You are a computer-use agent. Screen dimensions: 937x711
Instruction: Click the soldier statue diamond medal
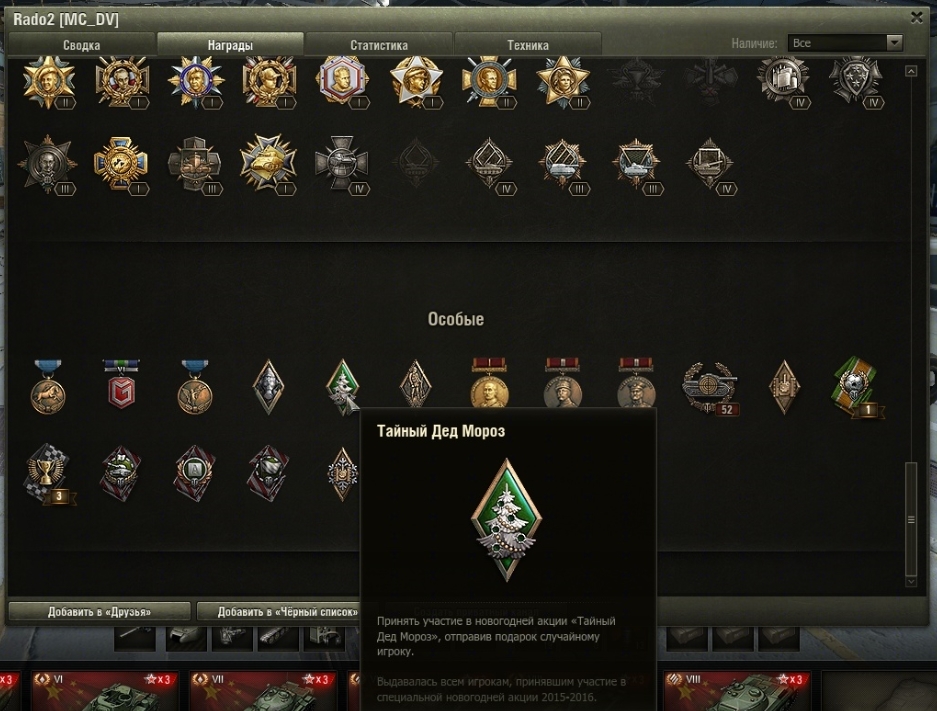click(415, 385)
